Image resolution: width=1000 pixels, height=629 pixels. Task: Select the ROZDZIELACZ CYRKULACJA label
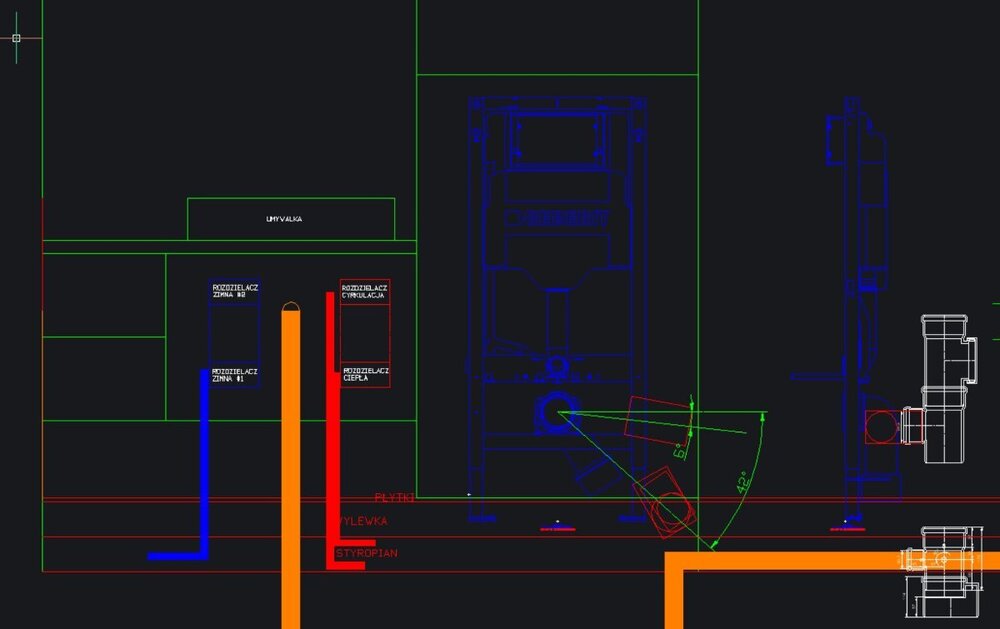point(364,291)
